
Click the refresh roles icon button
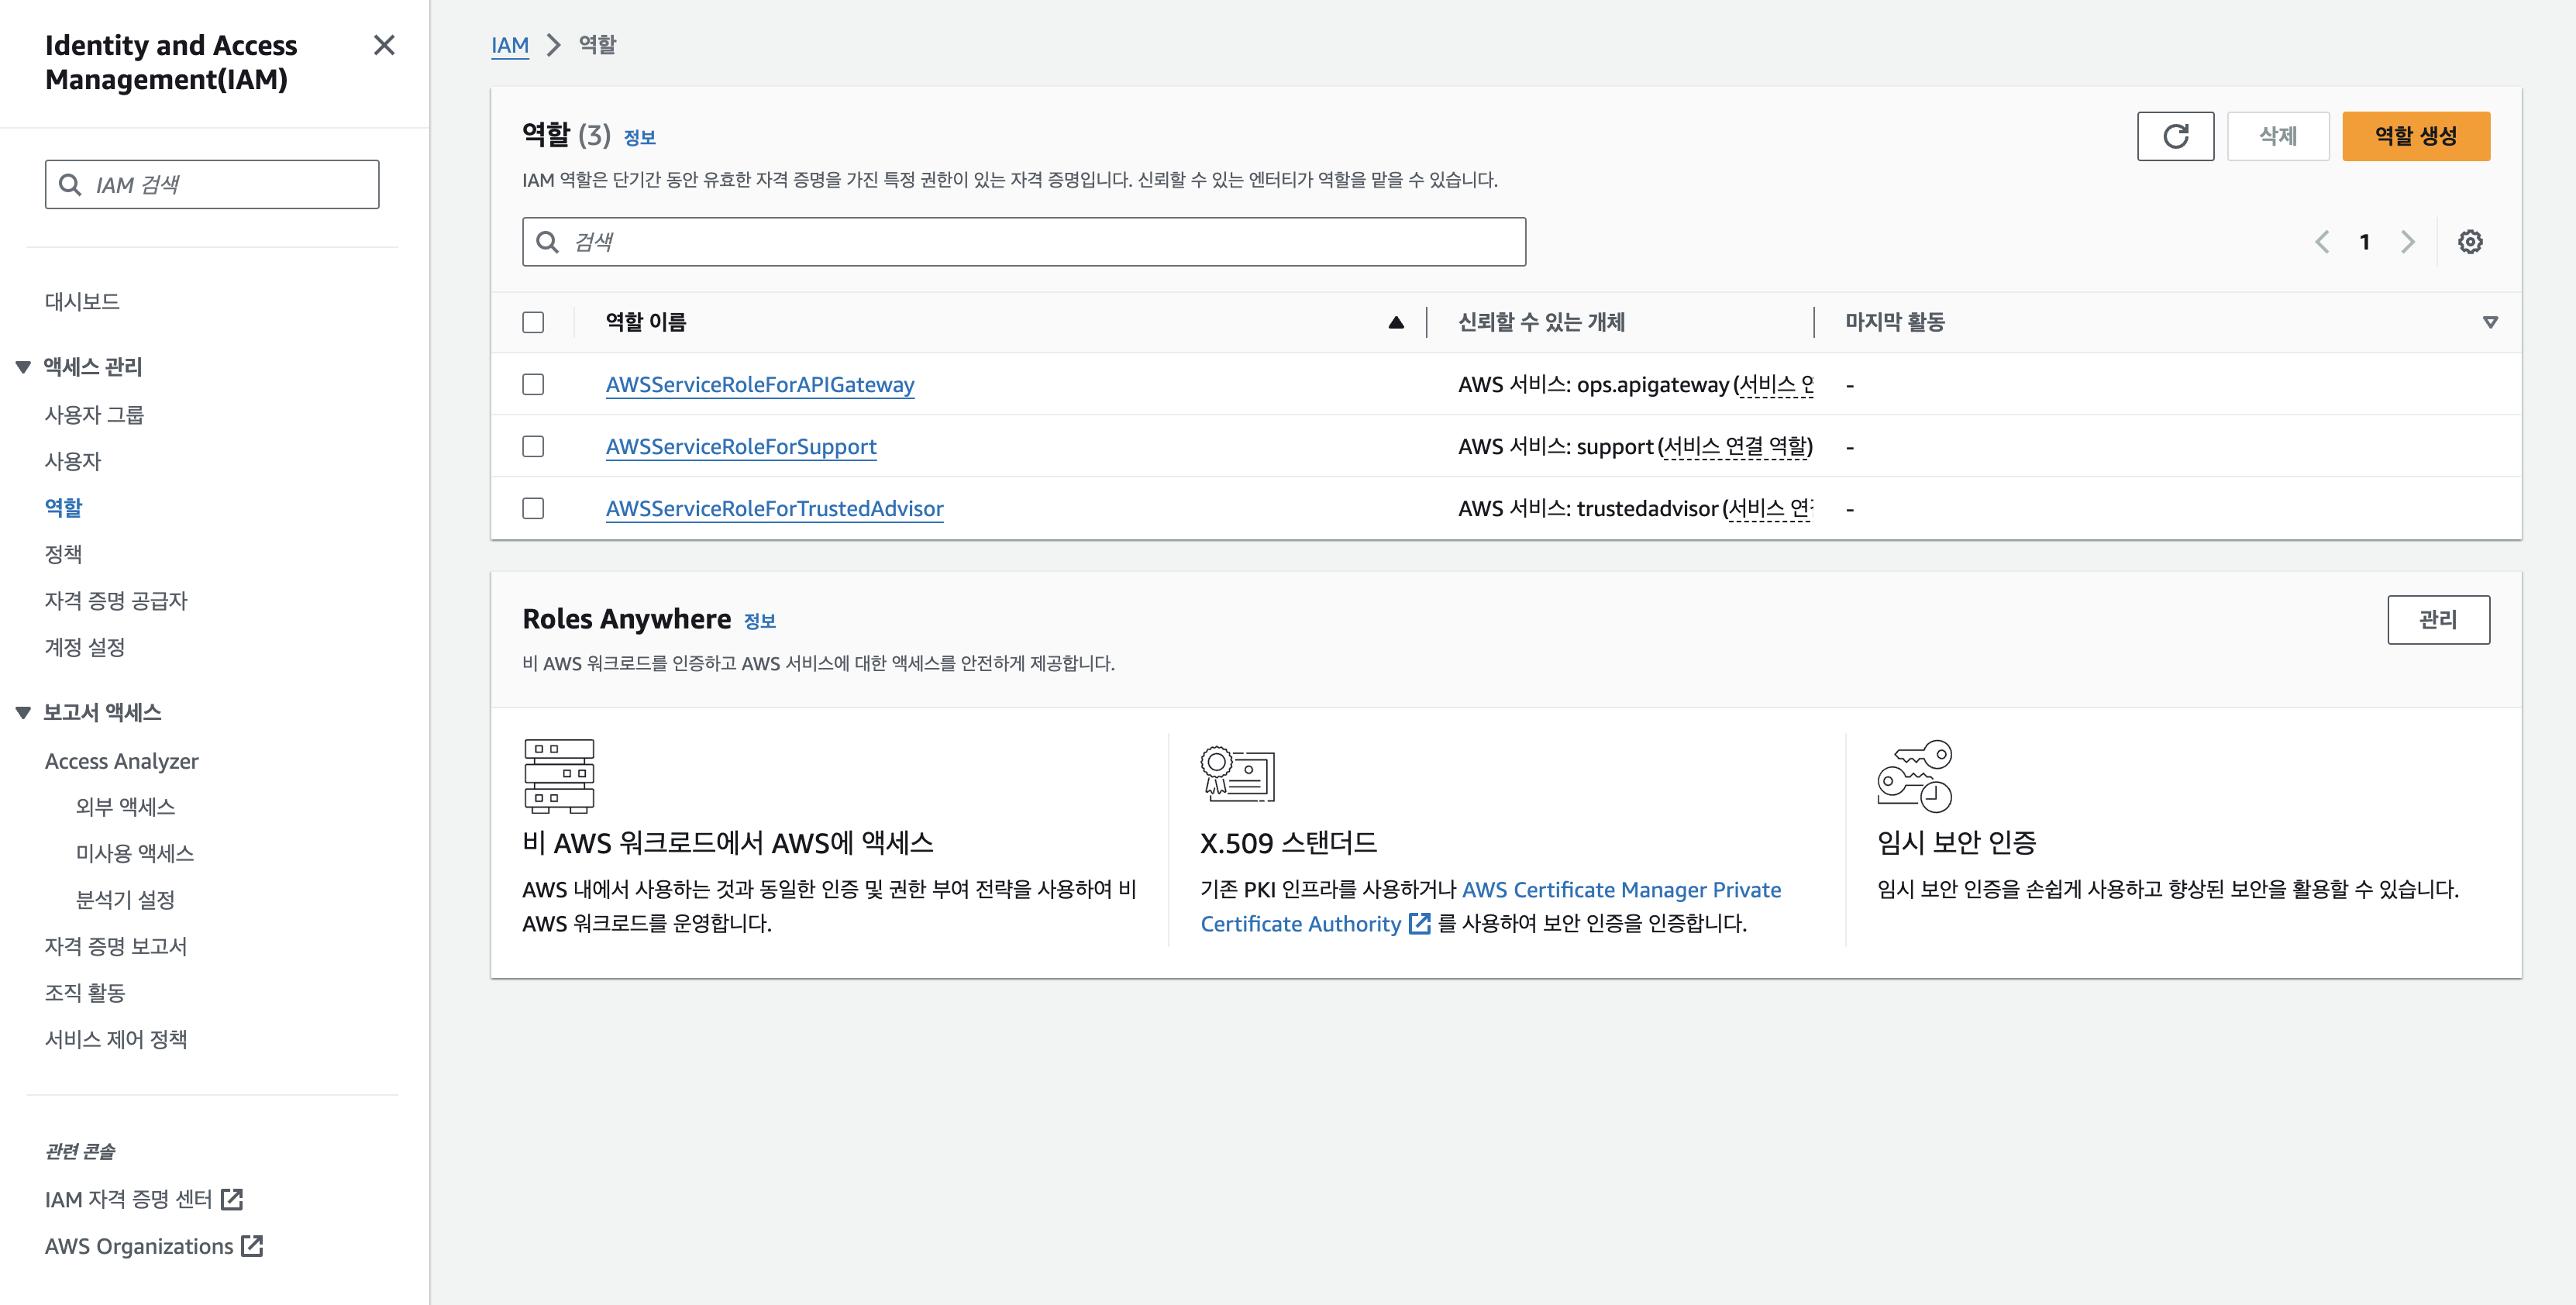2175,136
